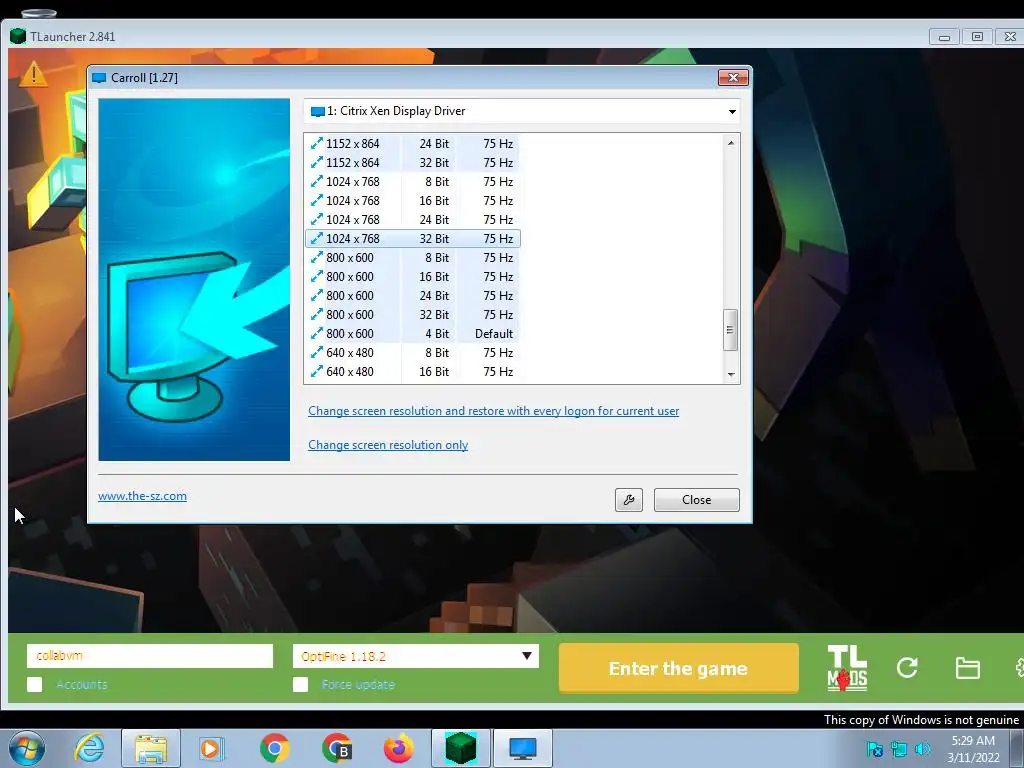Select 1152 x 864 32 Bit 75 Hz

413,163
